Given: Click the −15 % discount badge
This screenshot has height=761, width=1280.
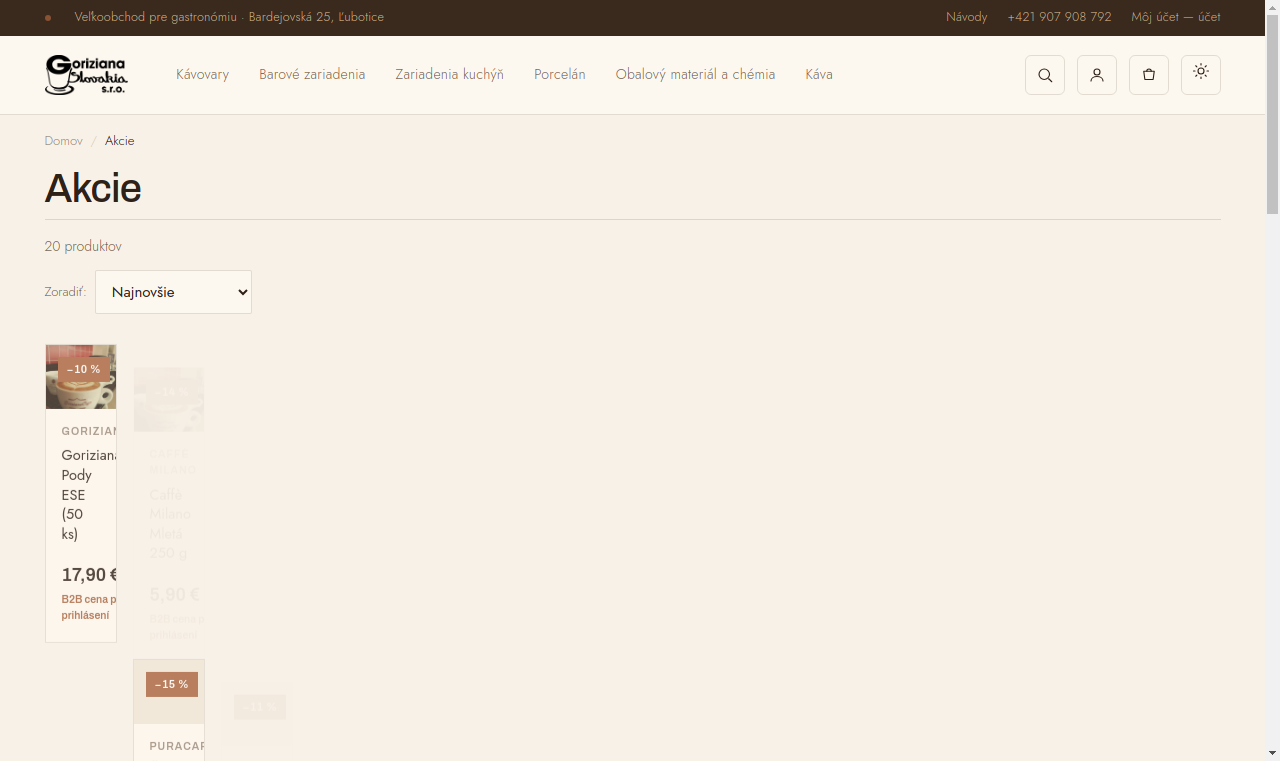Looking at the screenshot, I should coord(172,684).
